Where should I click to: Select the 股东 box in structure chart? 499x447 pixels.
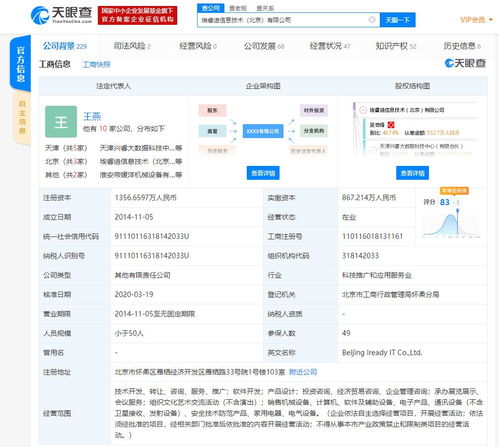pos(212,110)
